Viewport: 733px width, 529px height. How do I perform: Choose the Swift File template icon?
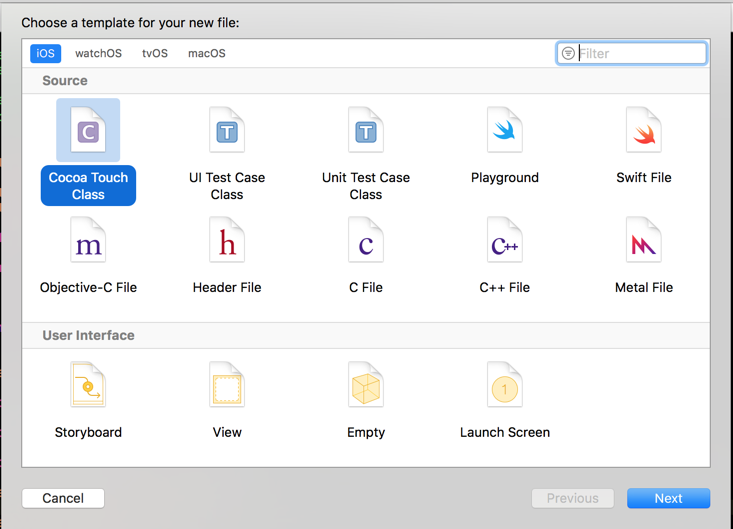coord(644,131)
